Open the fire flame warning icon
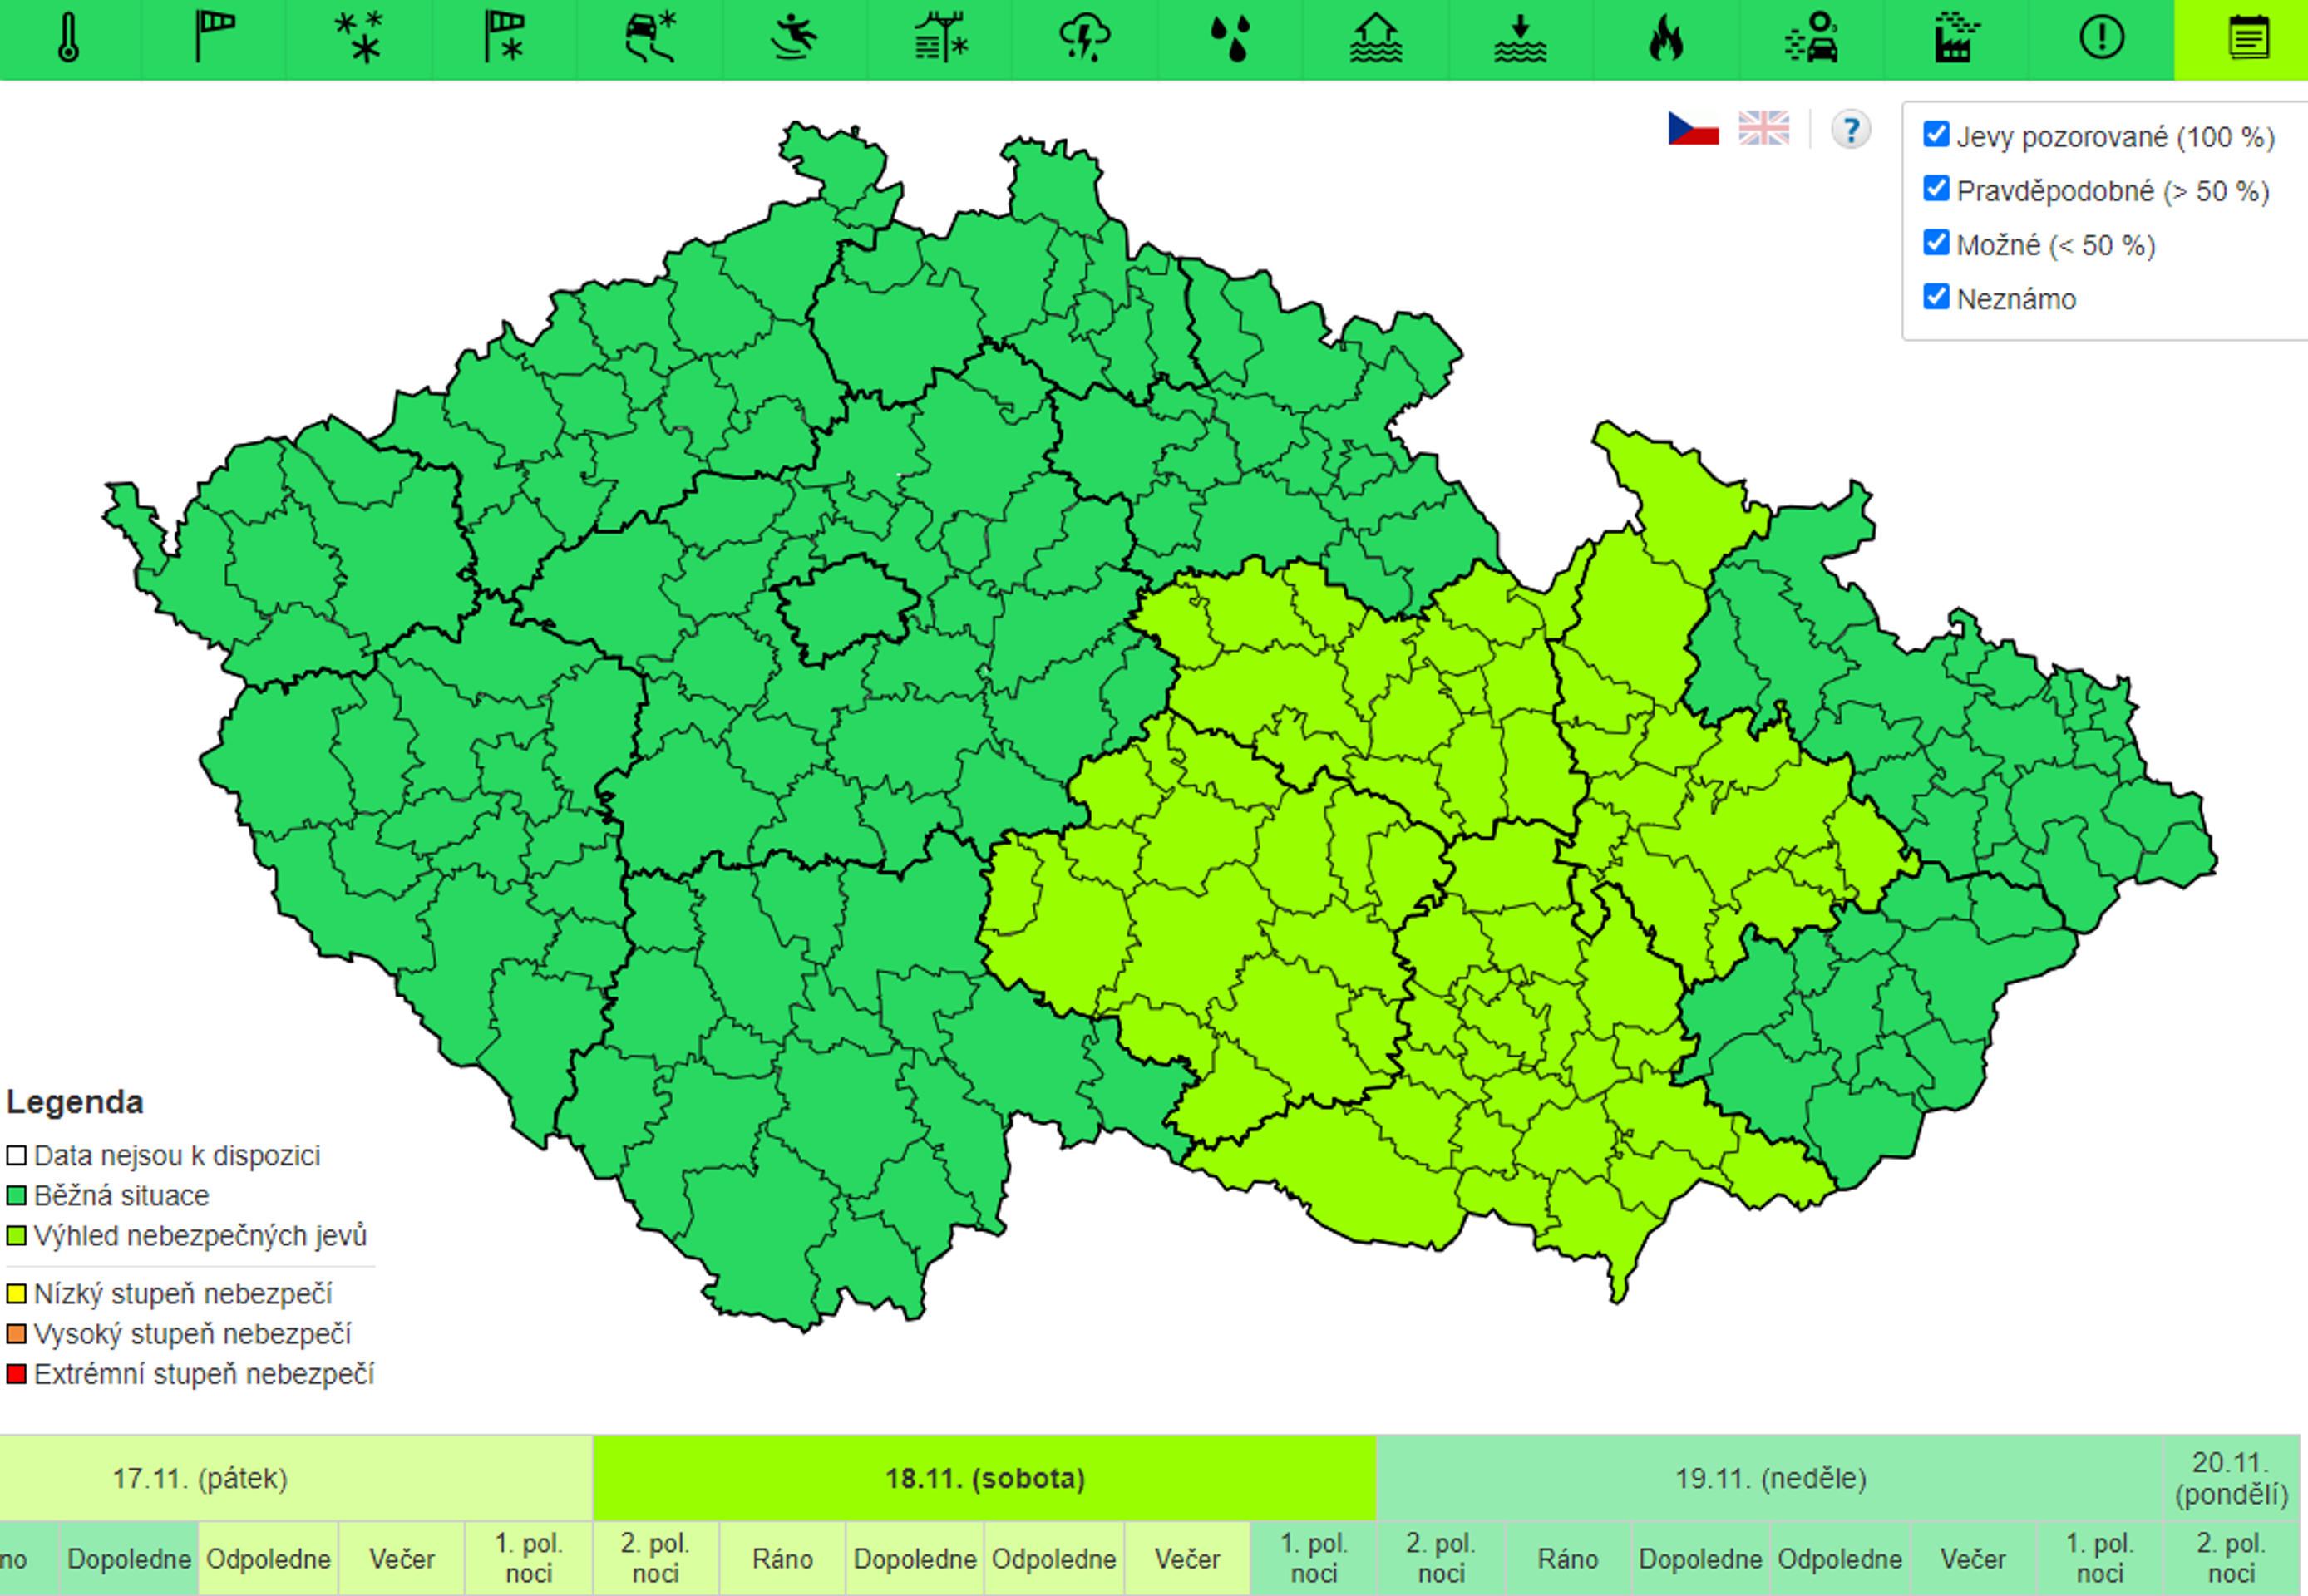 click(x=1666, y=38)
